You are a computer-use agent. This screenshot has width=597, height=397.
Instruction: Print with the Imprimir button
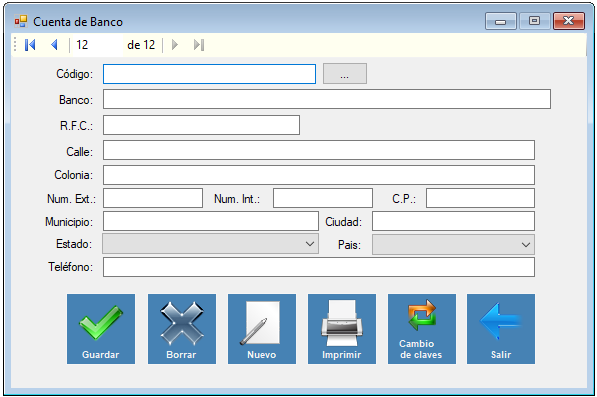click(342, 329)
